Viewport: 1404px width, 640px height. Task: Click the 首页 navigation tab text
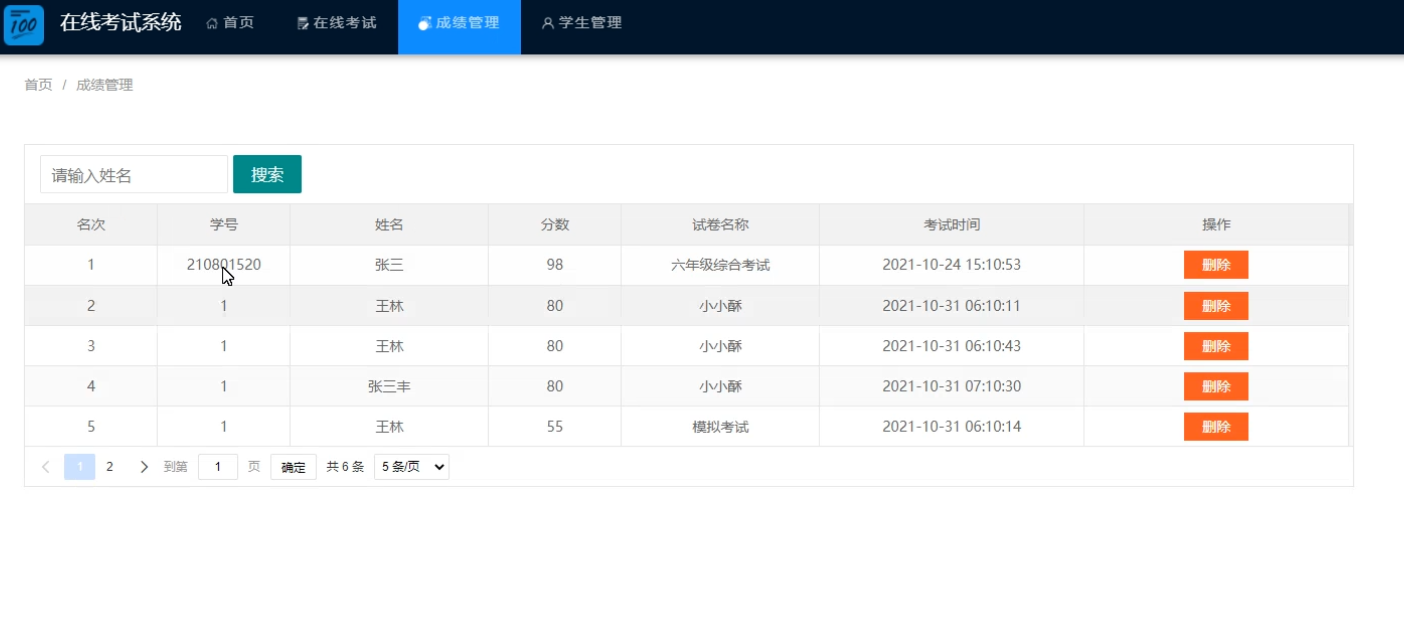point(239,23)
